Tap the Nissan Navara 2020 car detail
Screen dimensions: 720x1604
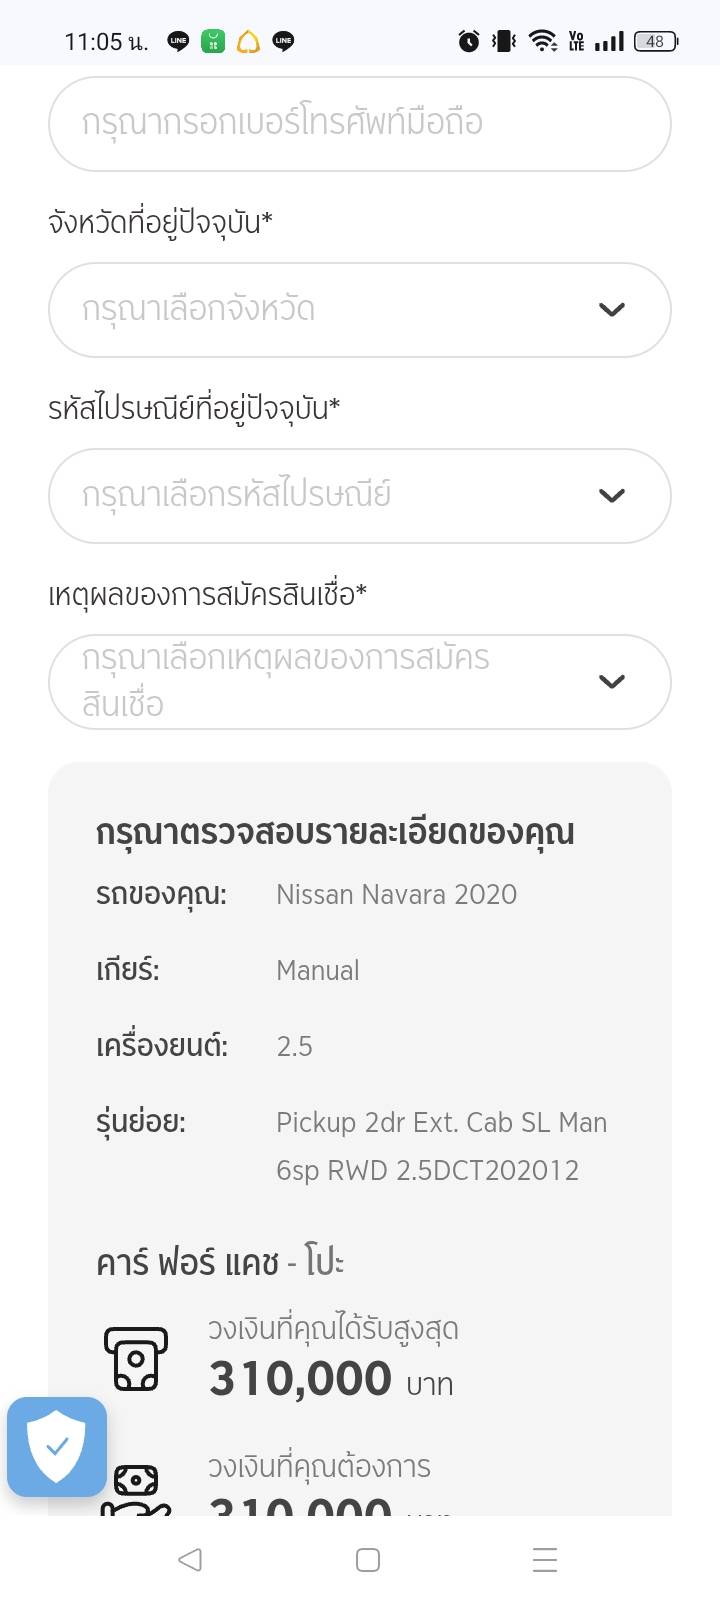click(396, 894)
